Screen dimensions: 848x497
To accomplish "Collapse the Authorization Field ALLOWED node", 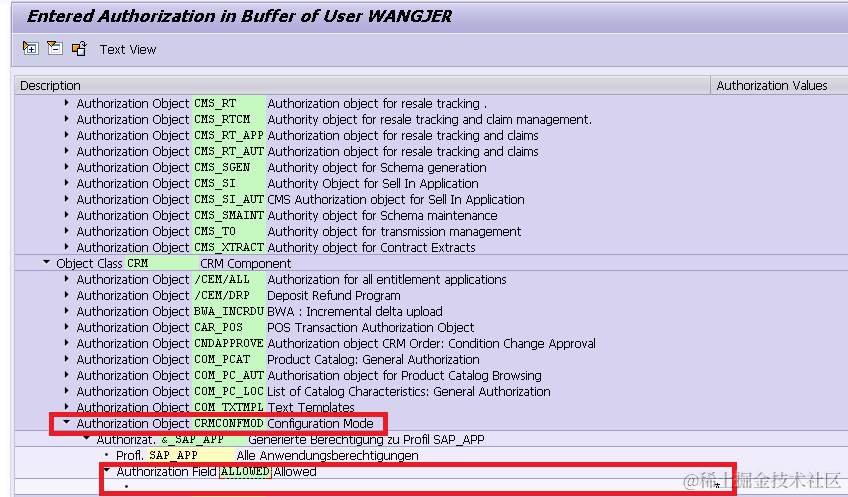I will (x=107, y=471).
